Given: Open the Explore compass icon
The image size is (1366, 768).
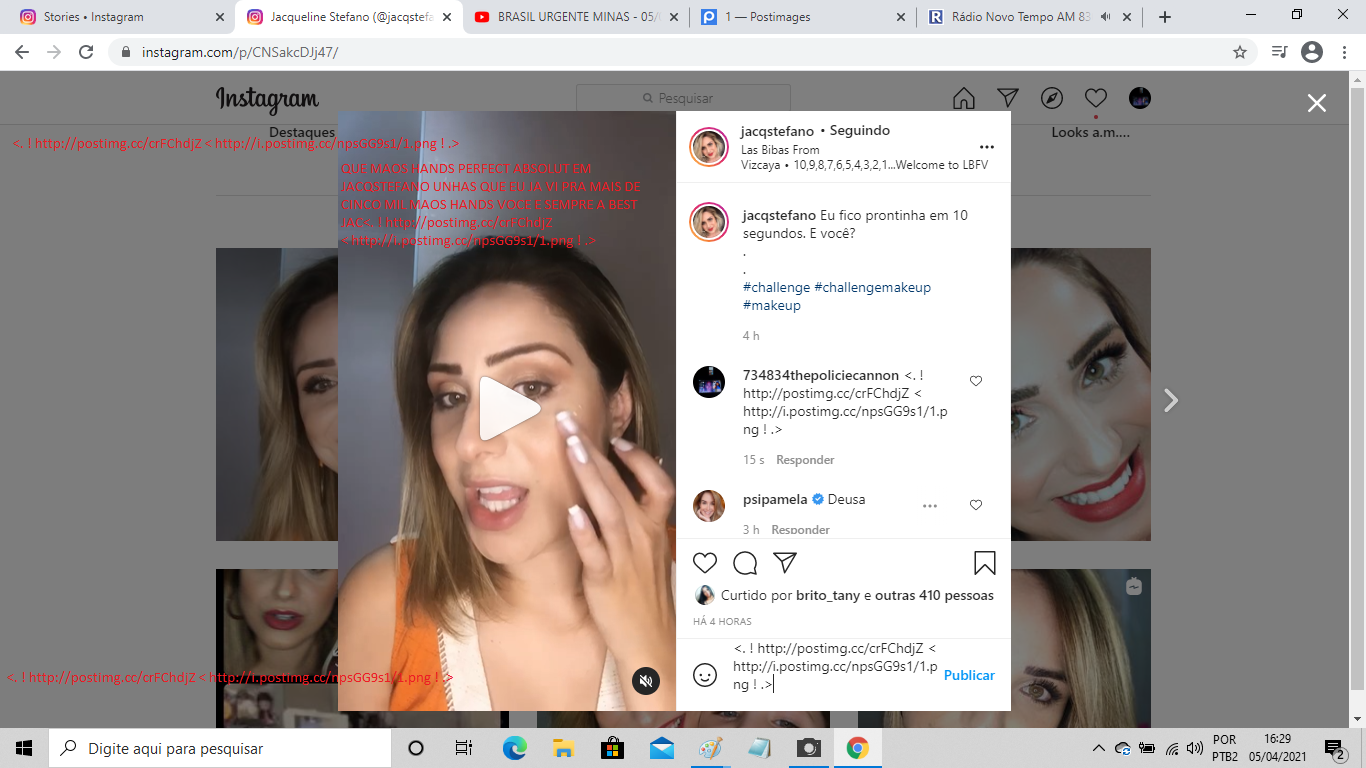Looking at the screenshot, I should tap(1051, 98).
